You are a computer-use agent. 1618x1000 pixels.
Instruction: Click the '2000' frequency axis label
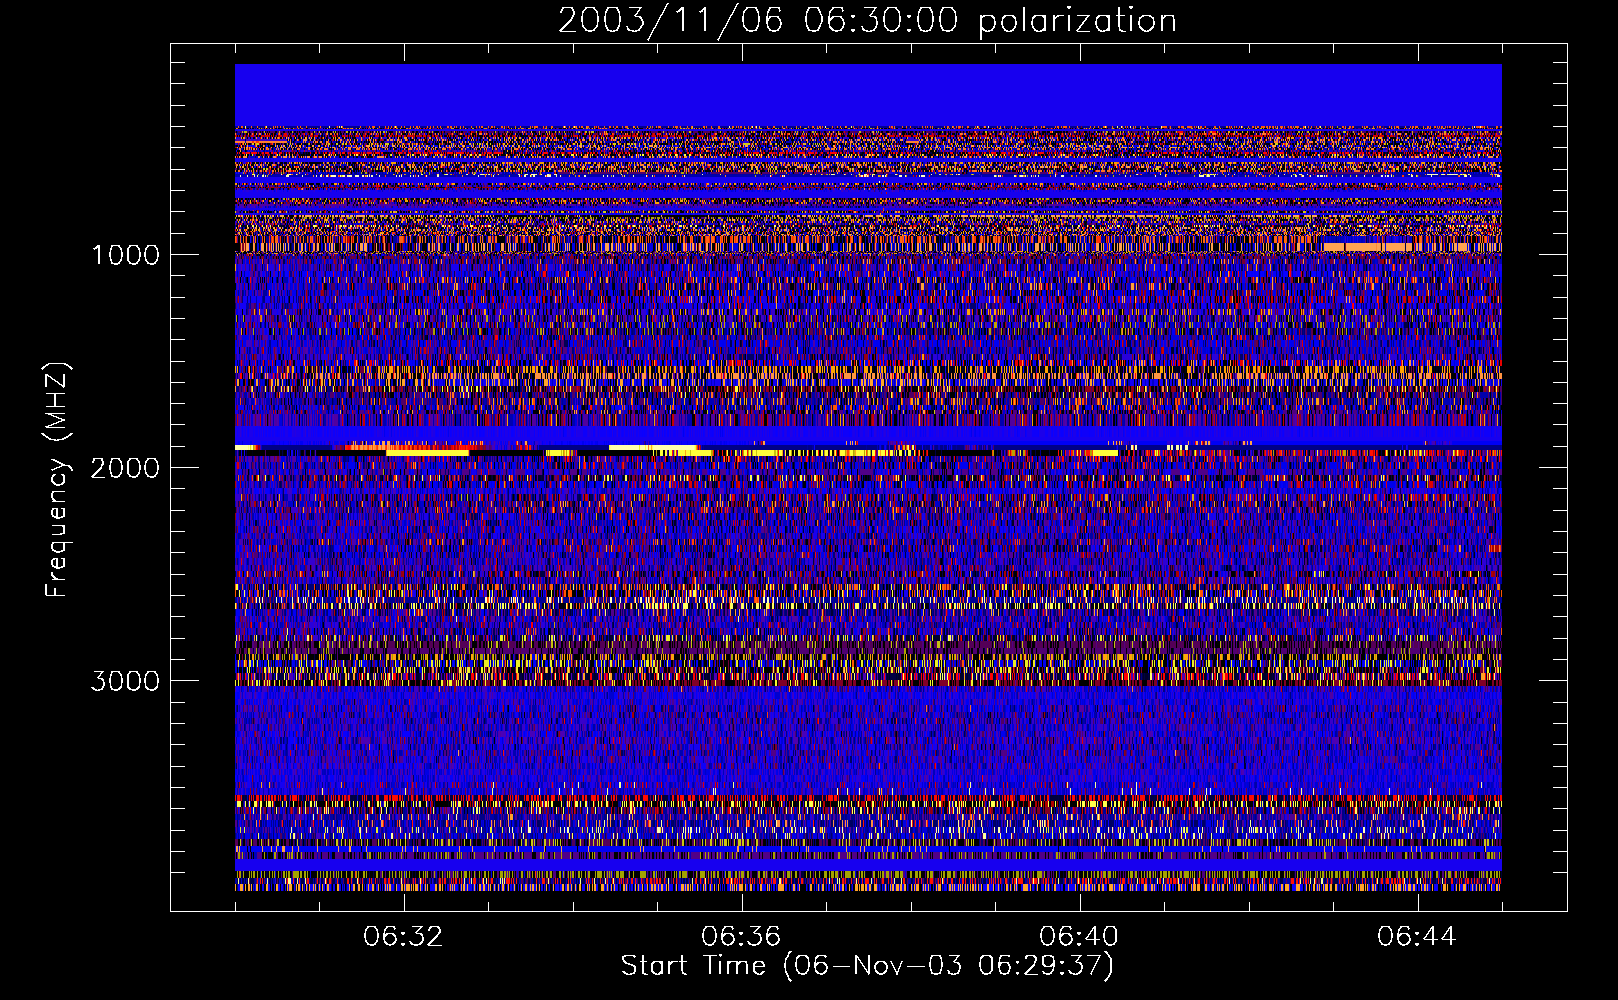click(125, 468)
